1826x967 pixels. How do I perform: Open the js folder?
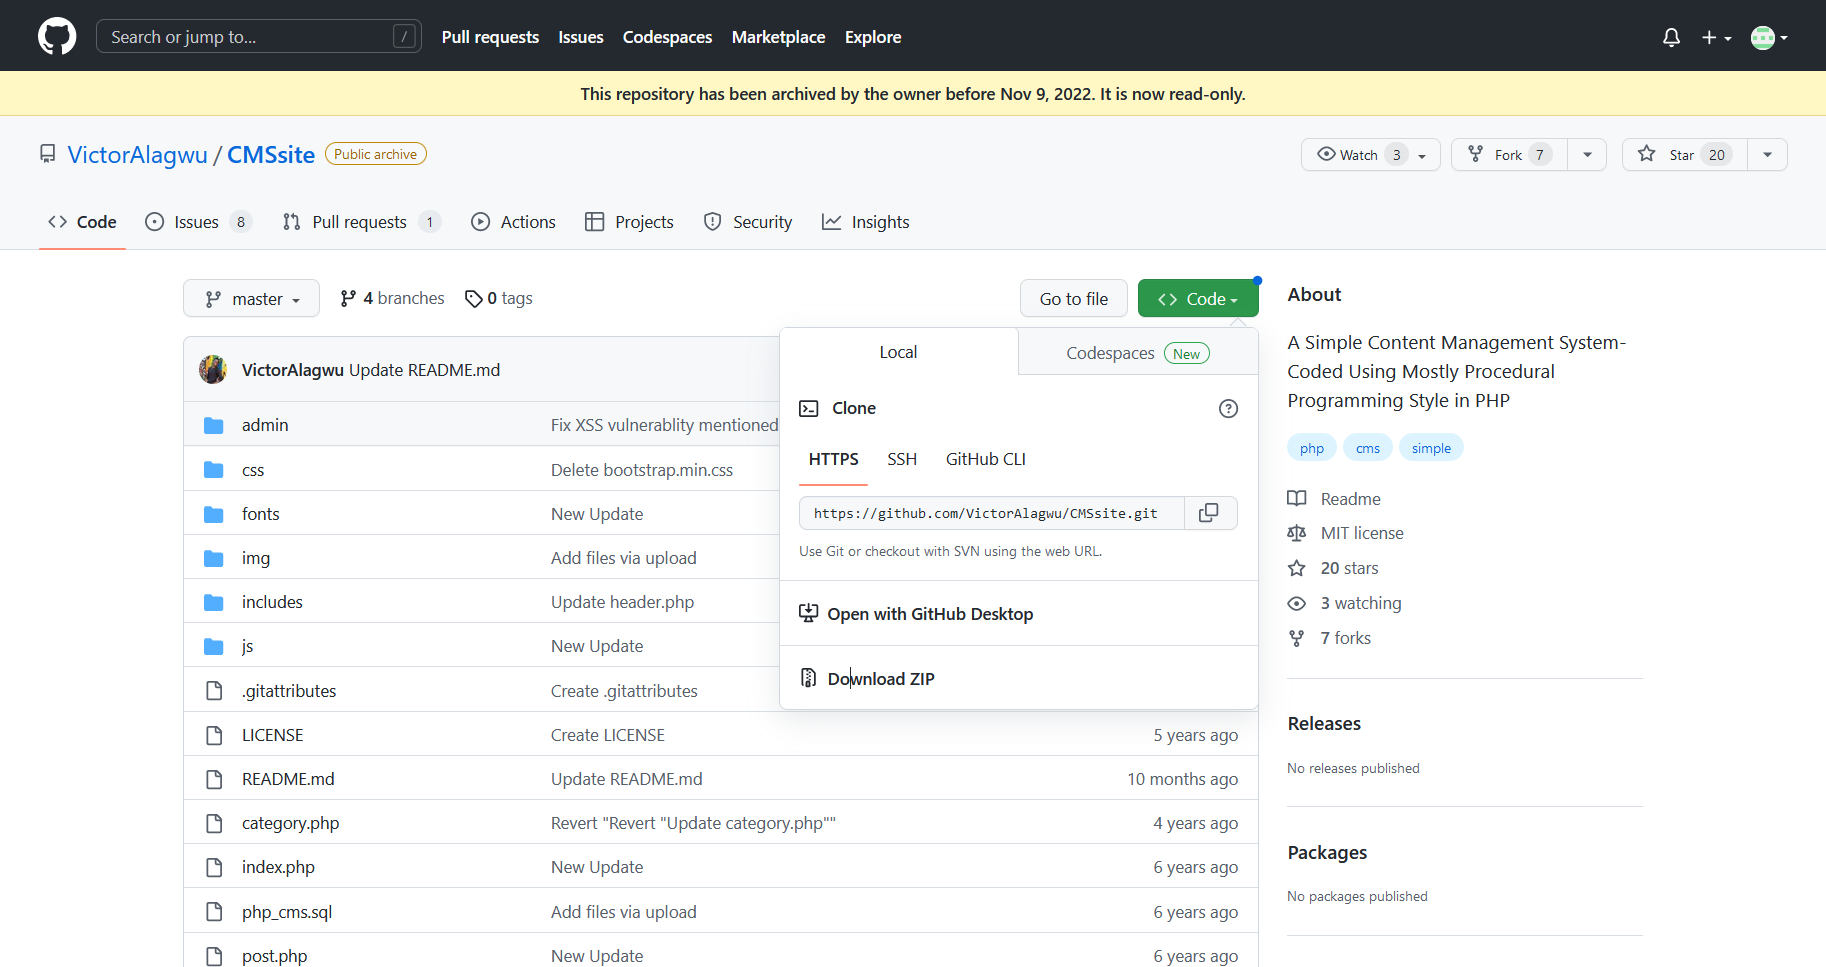click(248, 646)
